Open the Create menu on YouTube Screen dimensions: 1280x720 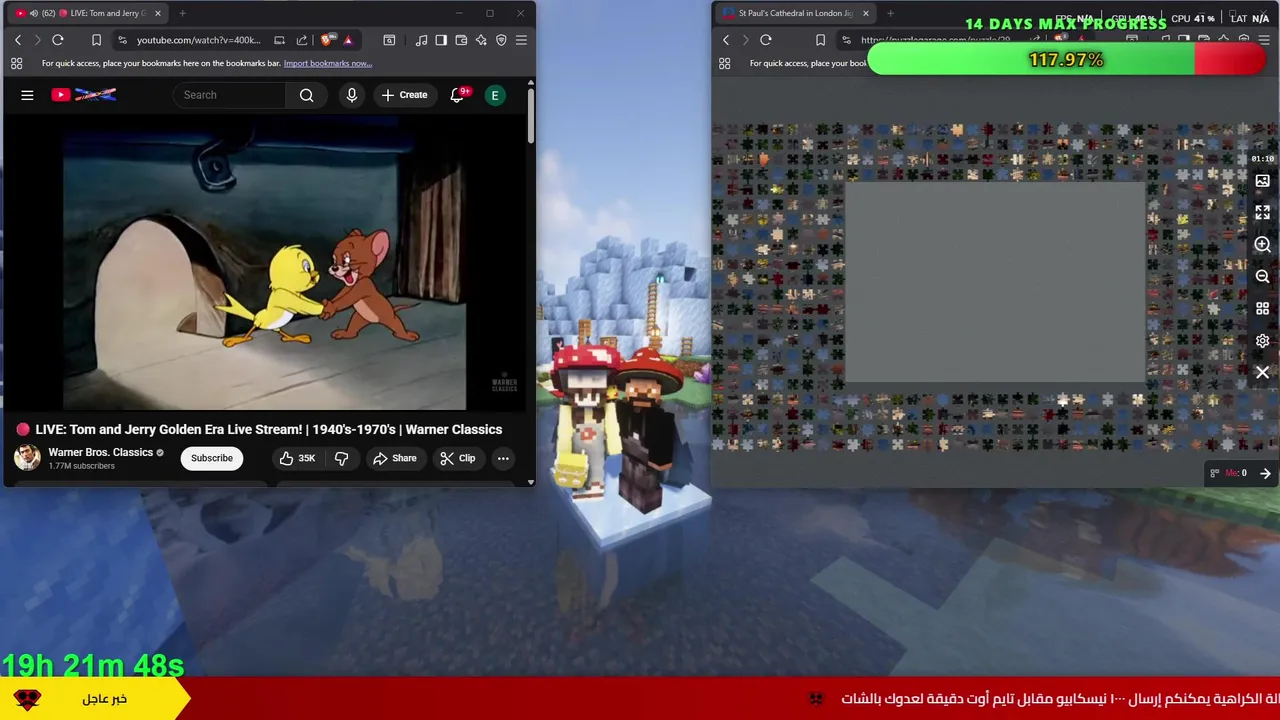pyautogui.click(x=404, y=95)
